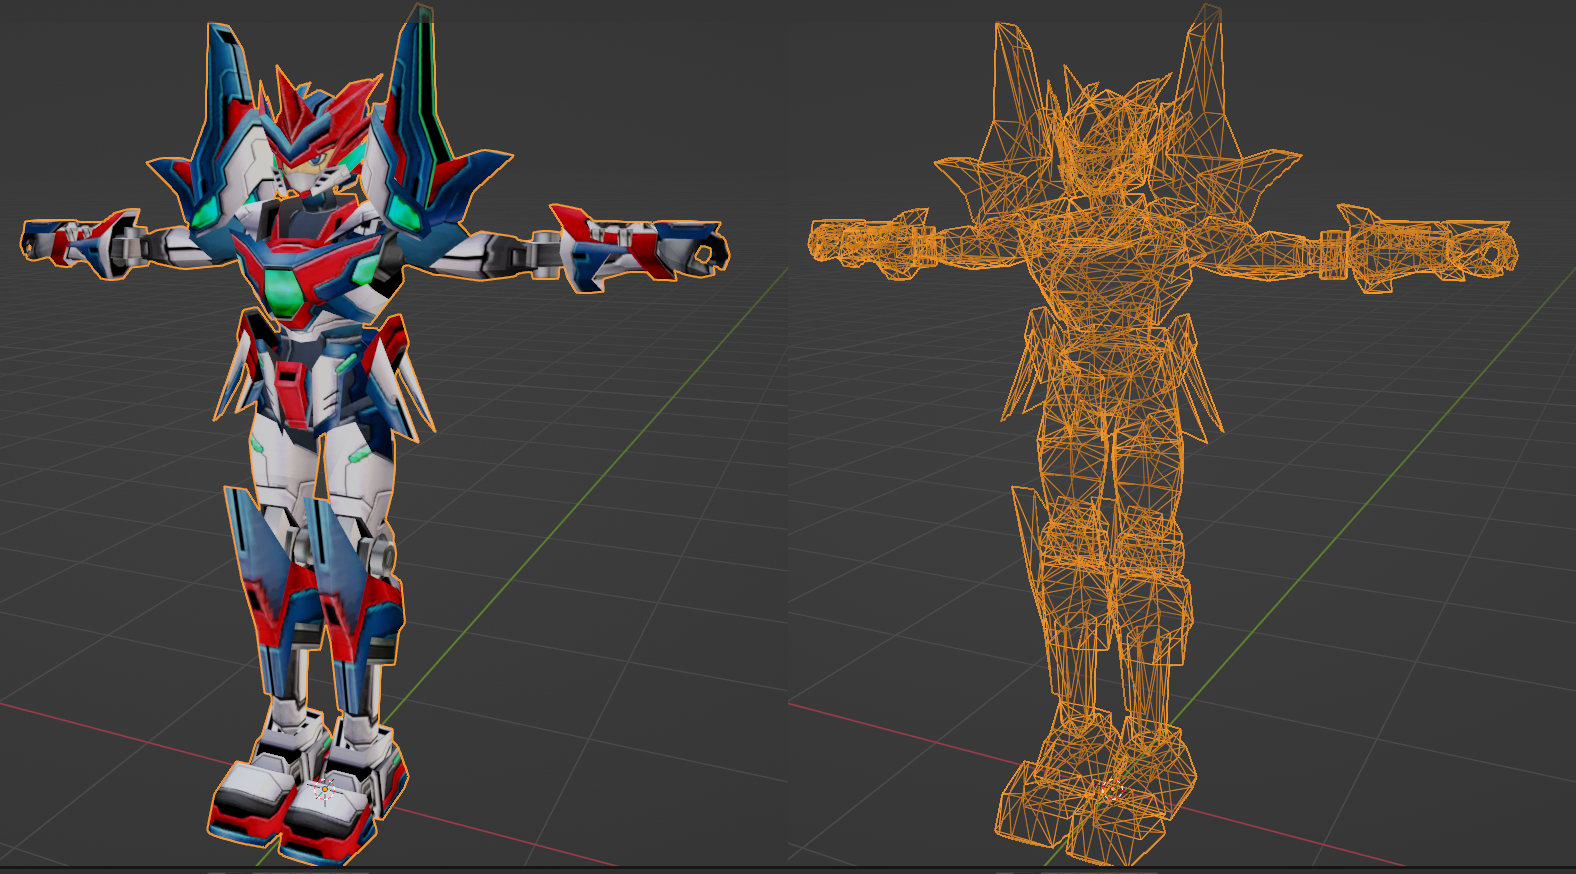
Task: Click the 3D cursor below the textured model's feet
Action: (x=324, y=789)
